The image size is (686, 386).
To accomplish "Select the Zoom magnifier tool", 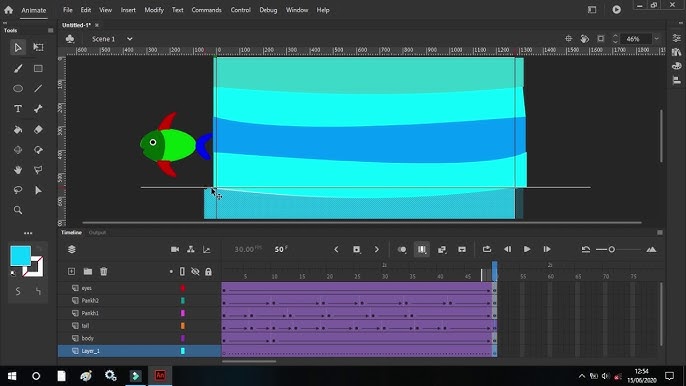I will click(18, 210).
